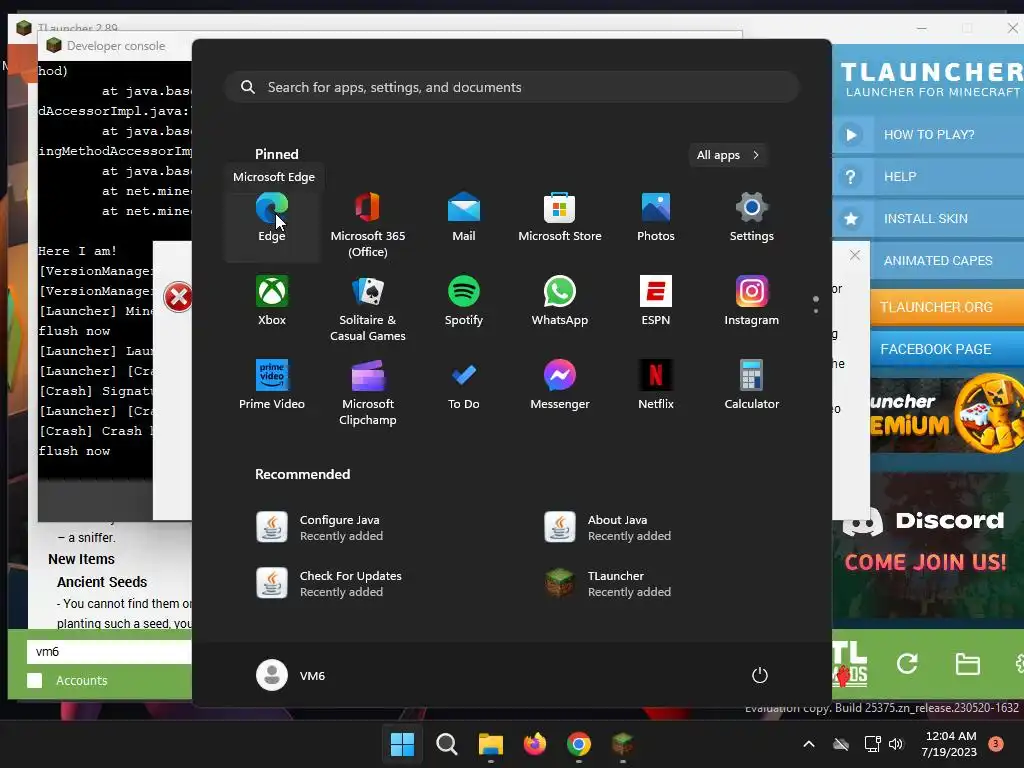Open the clock and date flyout
Screen dimensions: 1024x768
949,744
